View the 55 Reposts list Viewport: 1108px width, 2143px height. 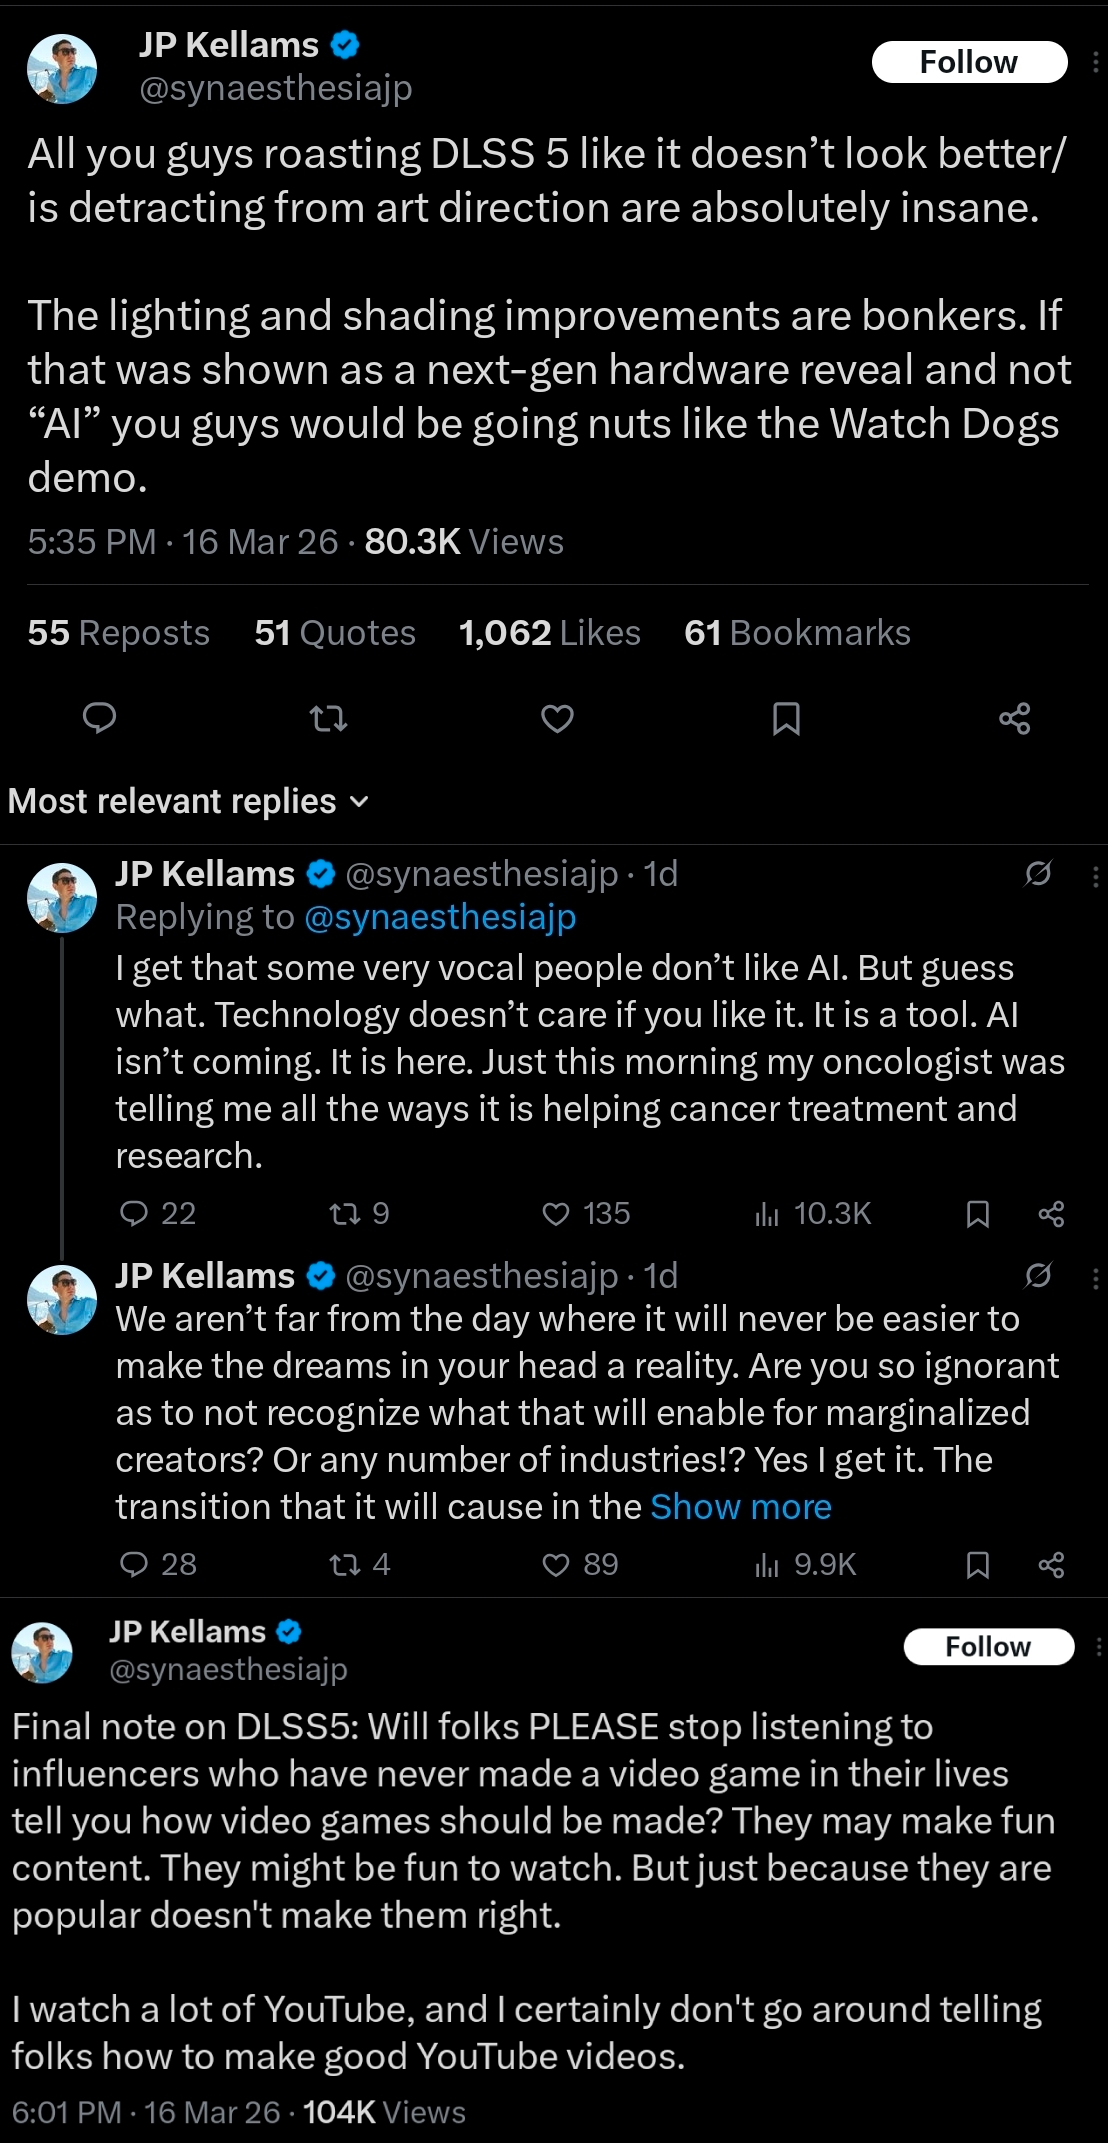point(118,633)
